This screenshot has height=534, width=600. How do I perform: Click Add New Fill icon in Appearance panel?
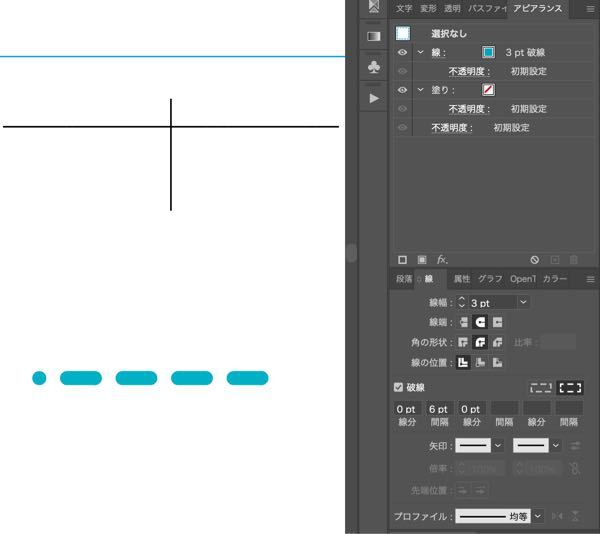[x=422, y=260]
